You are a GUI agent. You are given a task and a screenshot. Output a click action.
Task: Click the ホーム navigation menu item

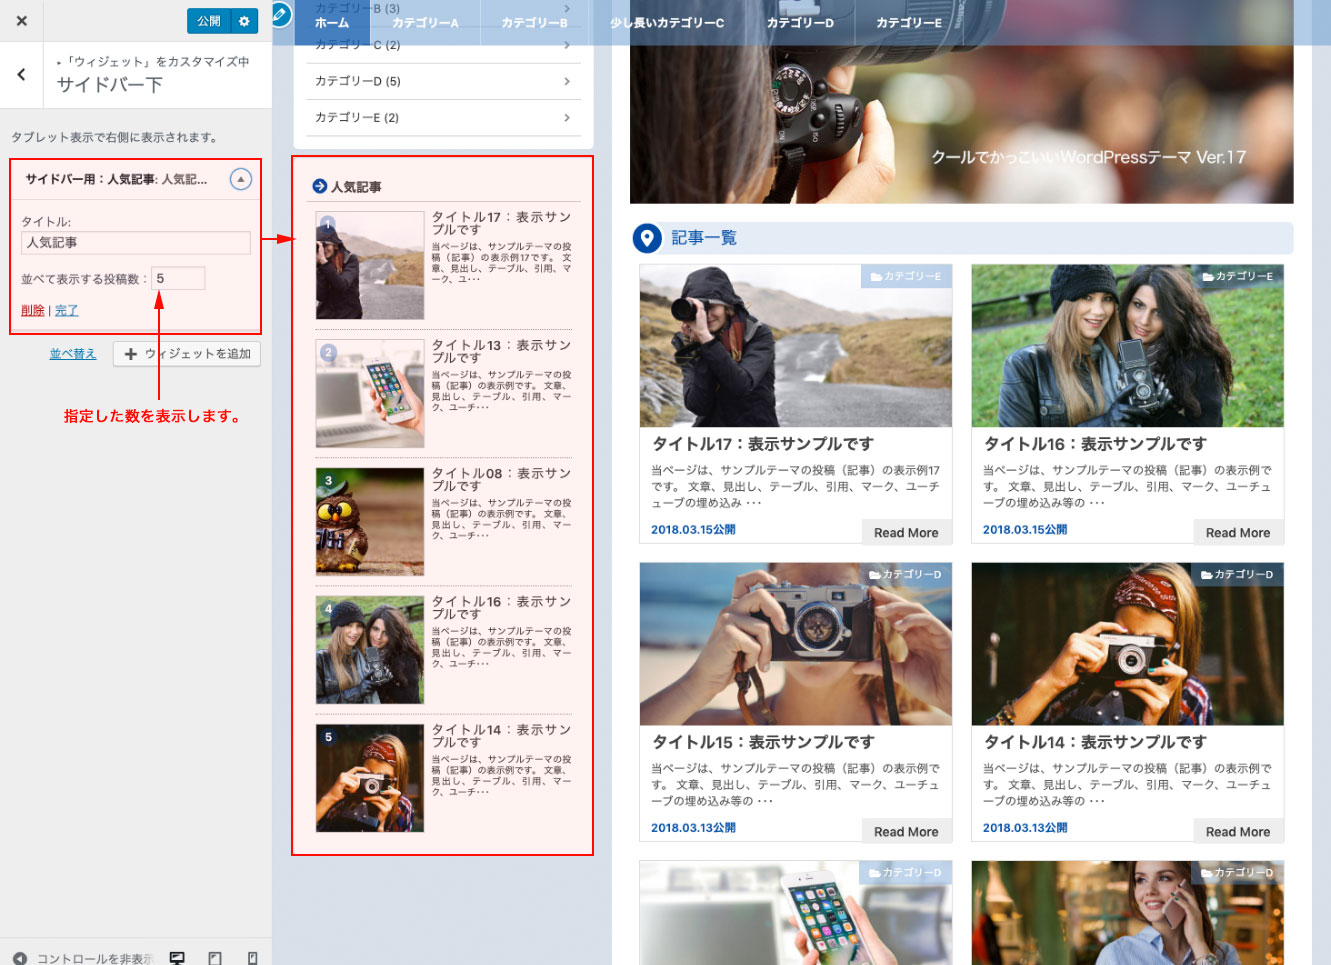pyautogui.click(x=332, y=22)
